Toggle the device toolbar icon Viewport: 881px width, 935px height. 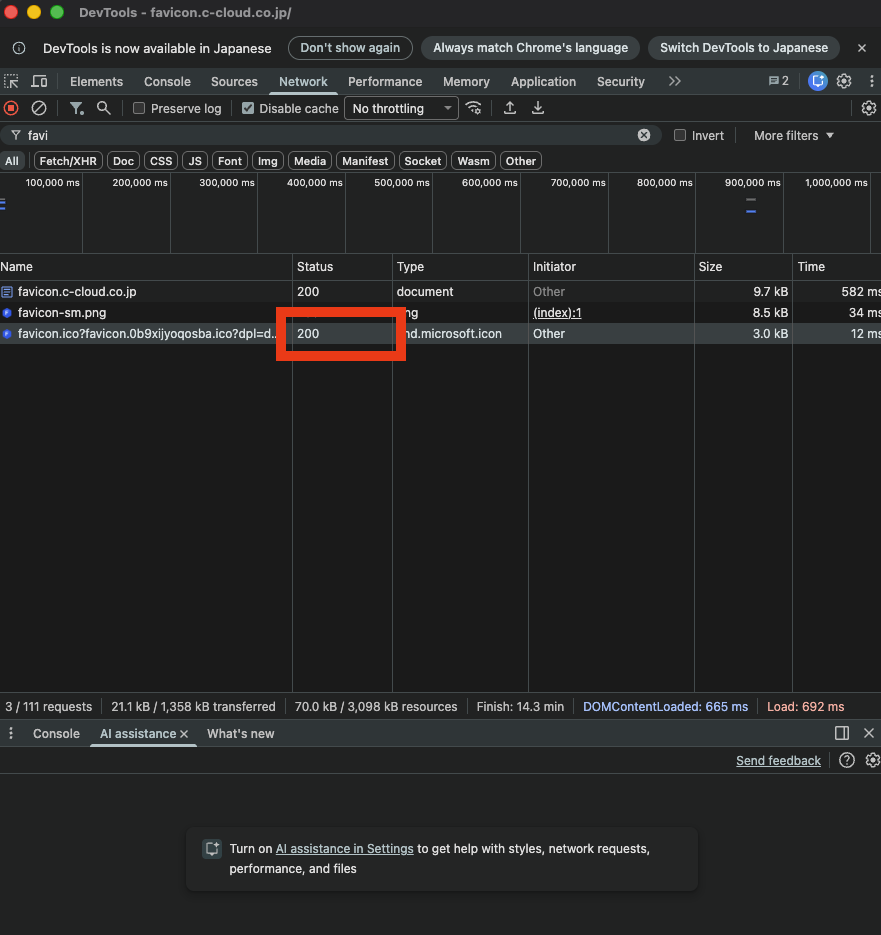pyautogui.click(x=39, y=82)
